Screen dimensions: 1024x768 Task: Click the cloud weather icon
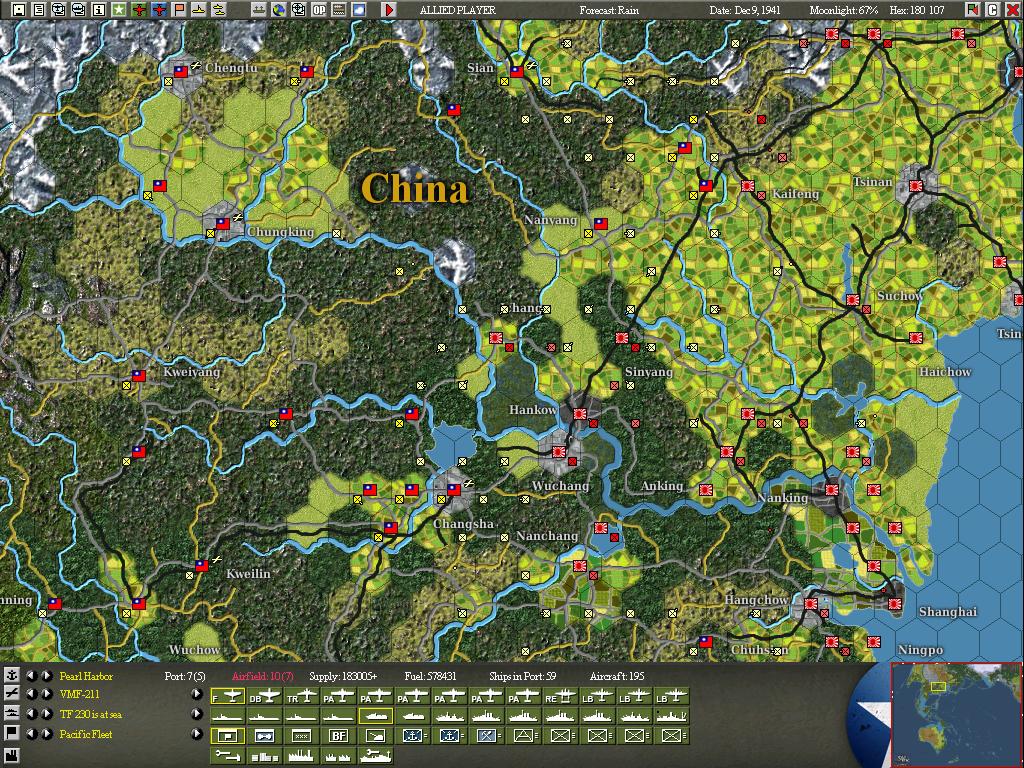359,10
